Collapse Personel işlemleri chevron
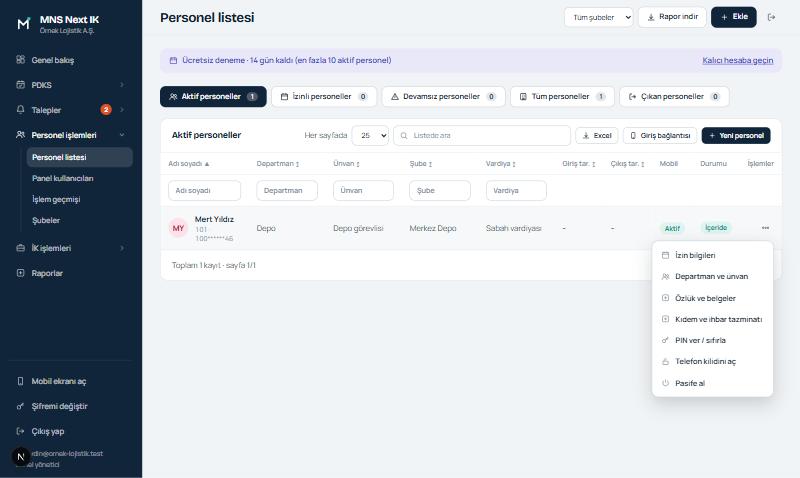The width and height of the screenshot is (800, 478). coord(122,135)
